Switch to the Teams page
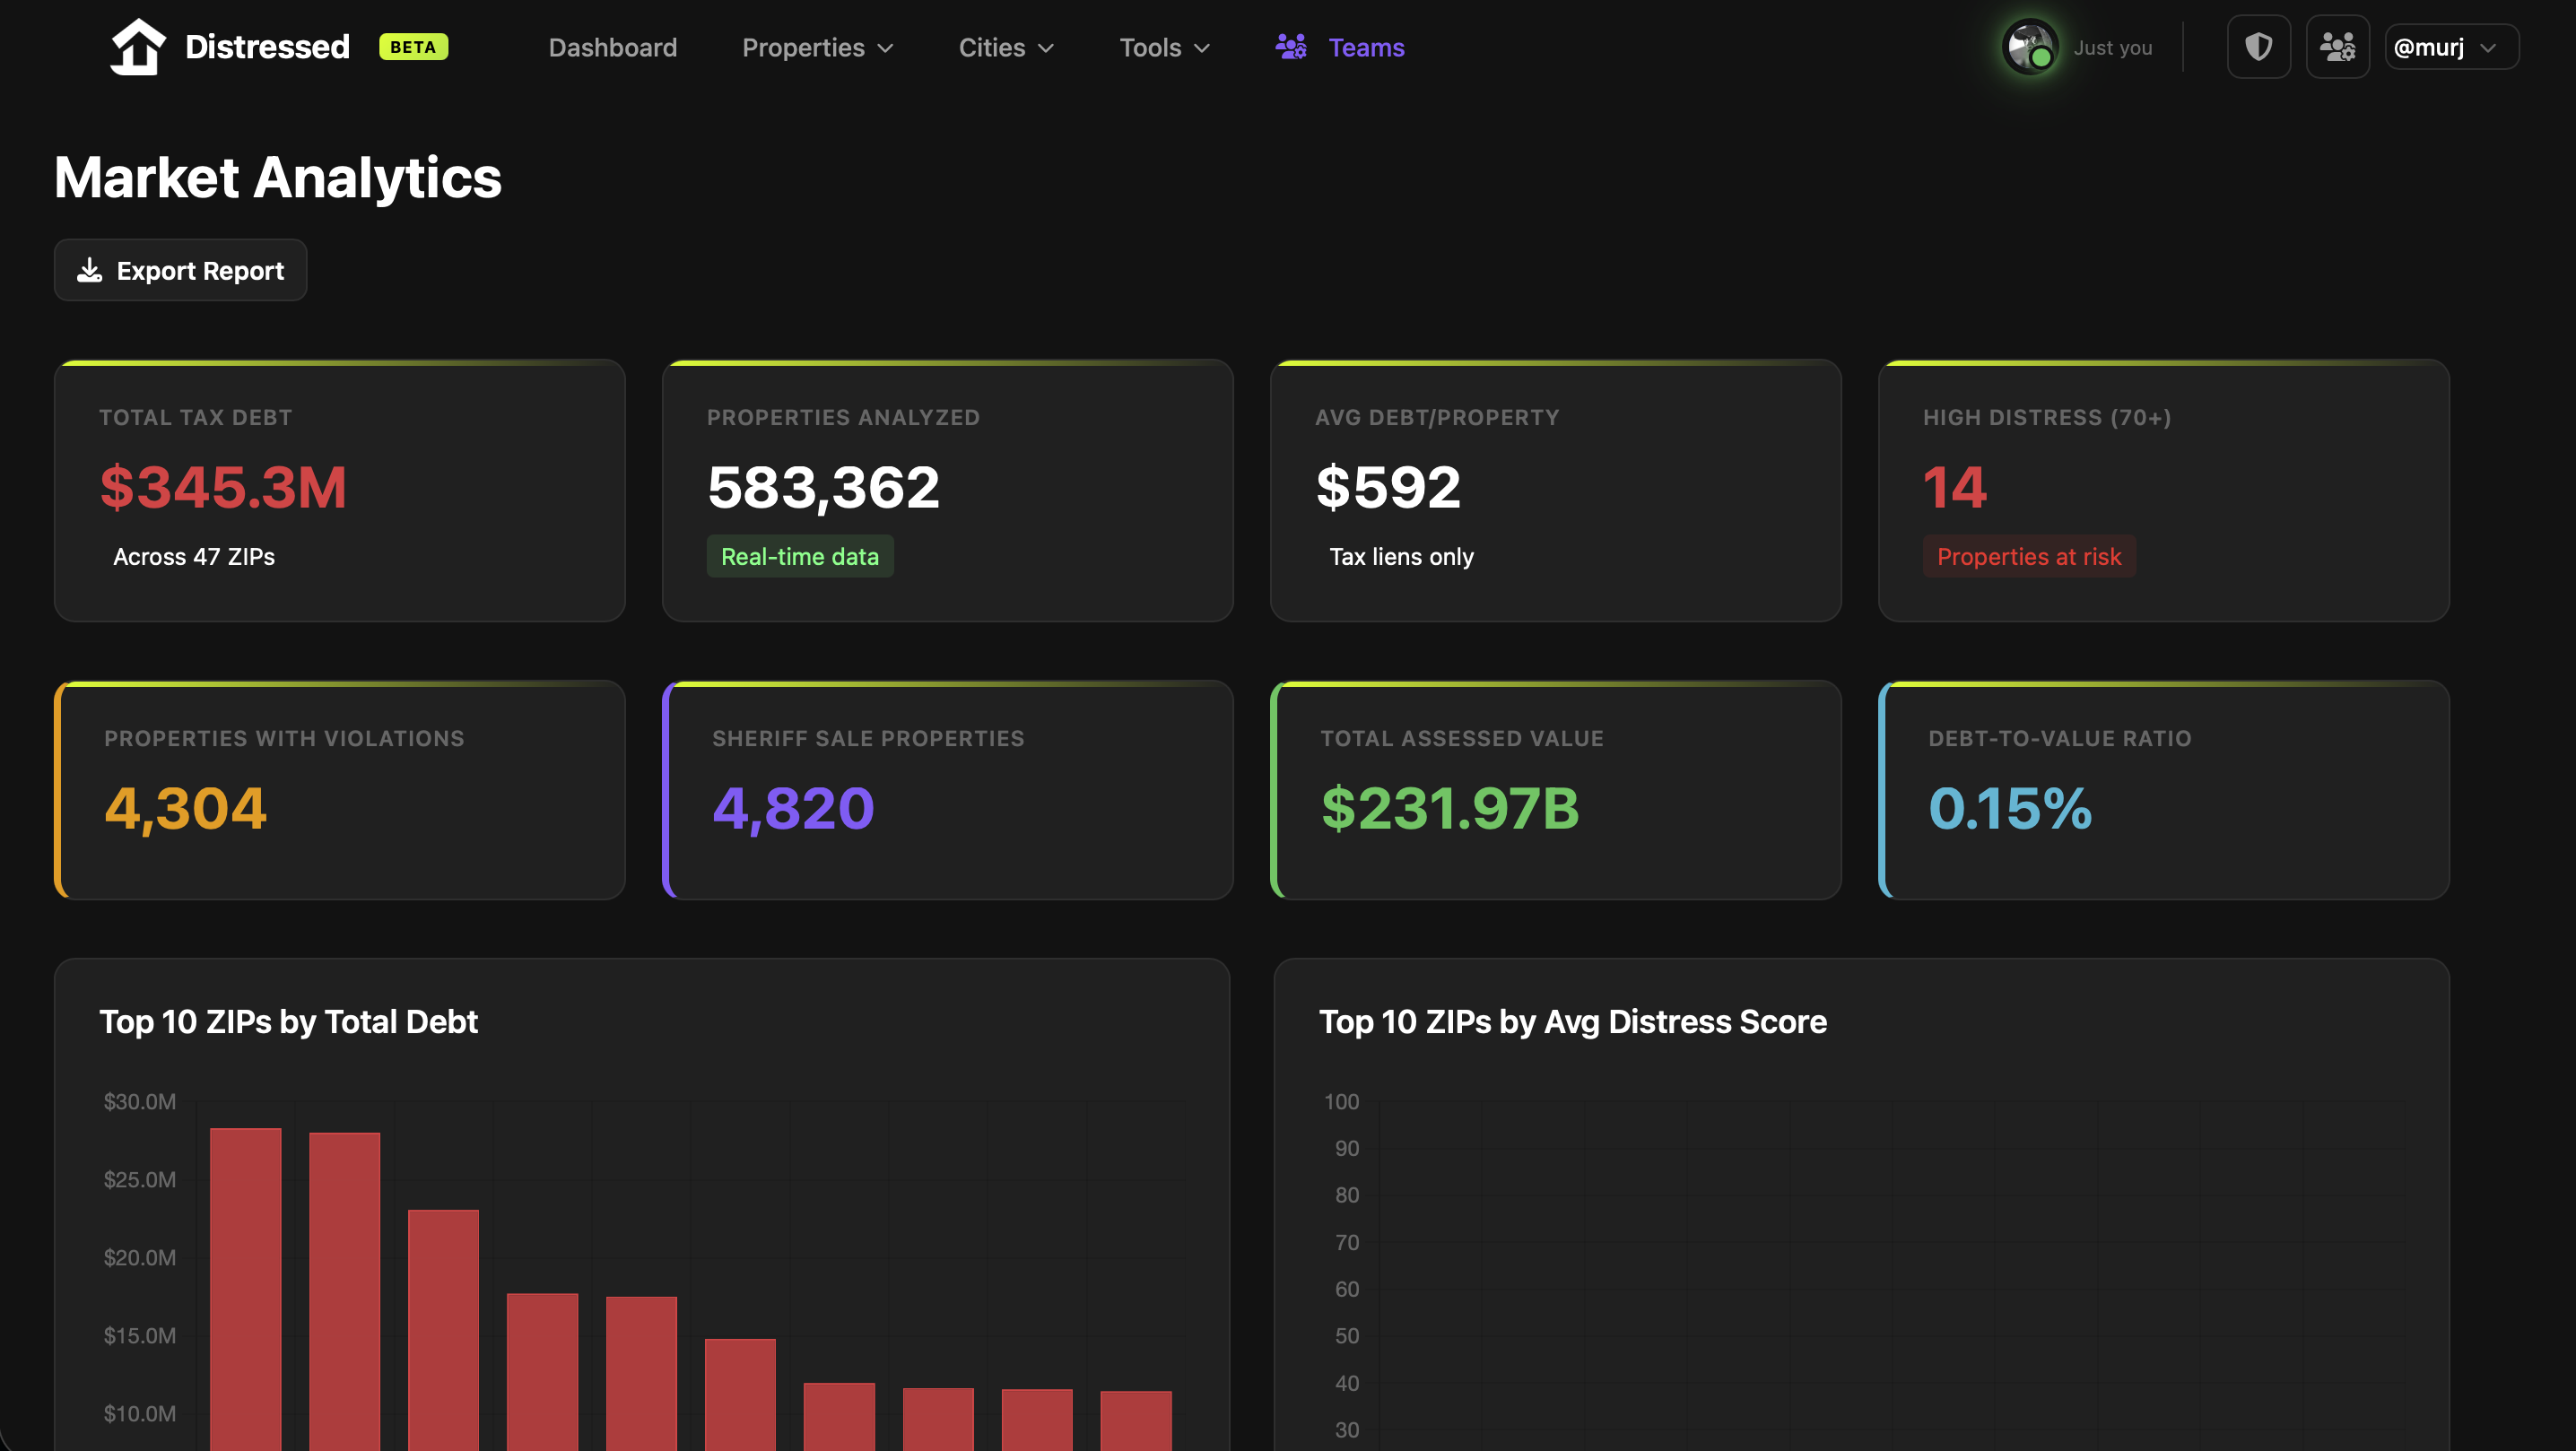 [x=1366, y=47]
